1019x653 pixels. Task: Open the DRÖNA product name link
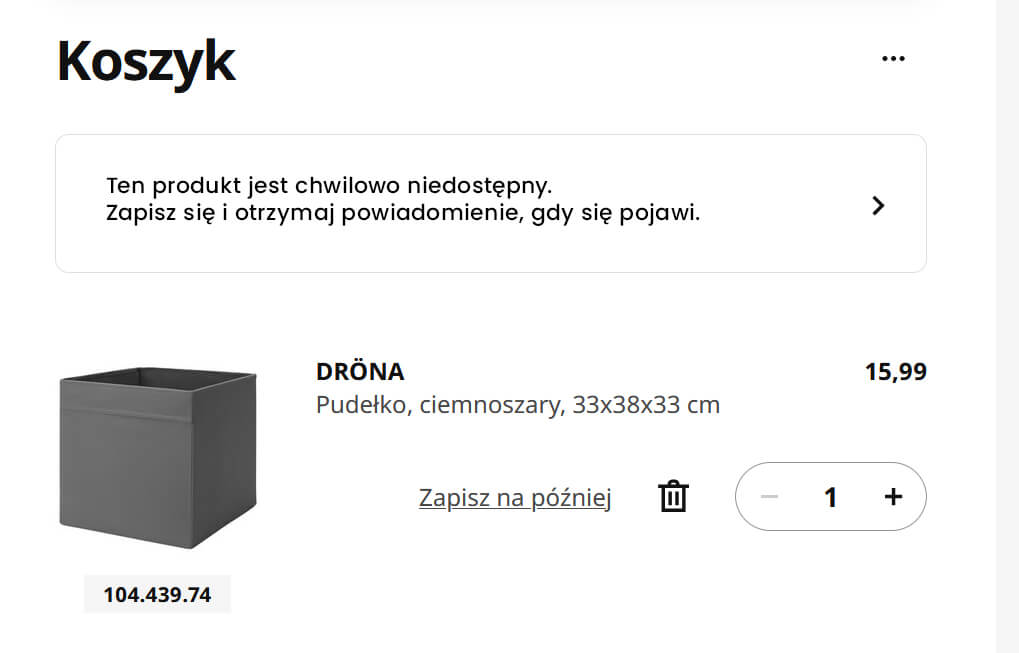(x=360, y=372)
